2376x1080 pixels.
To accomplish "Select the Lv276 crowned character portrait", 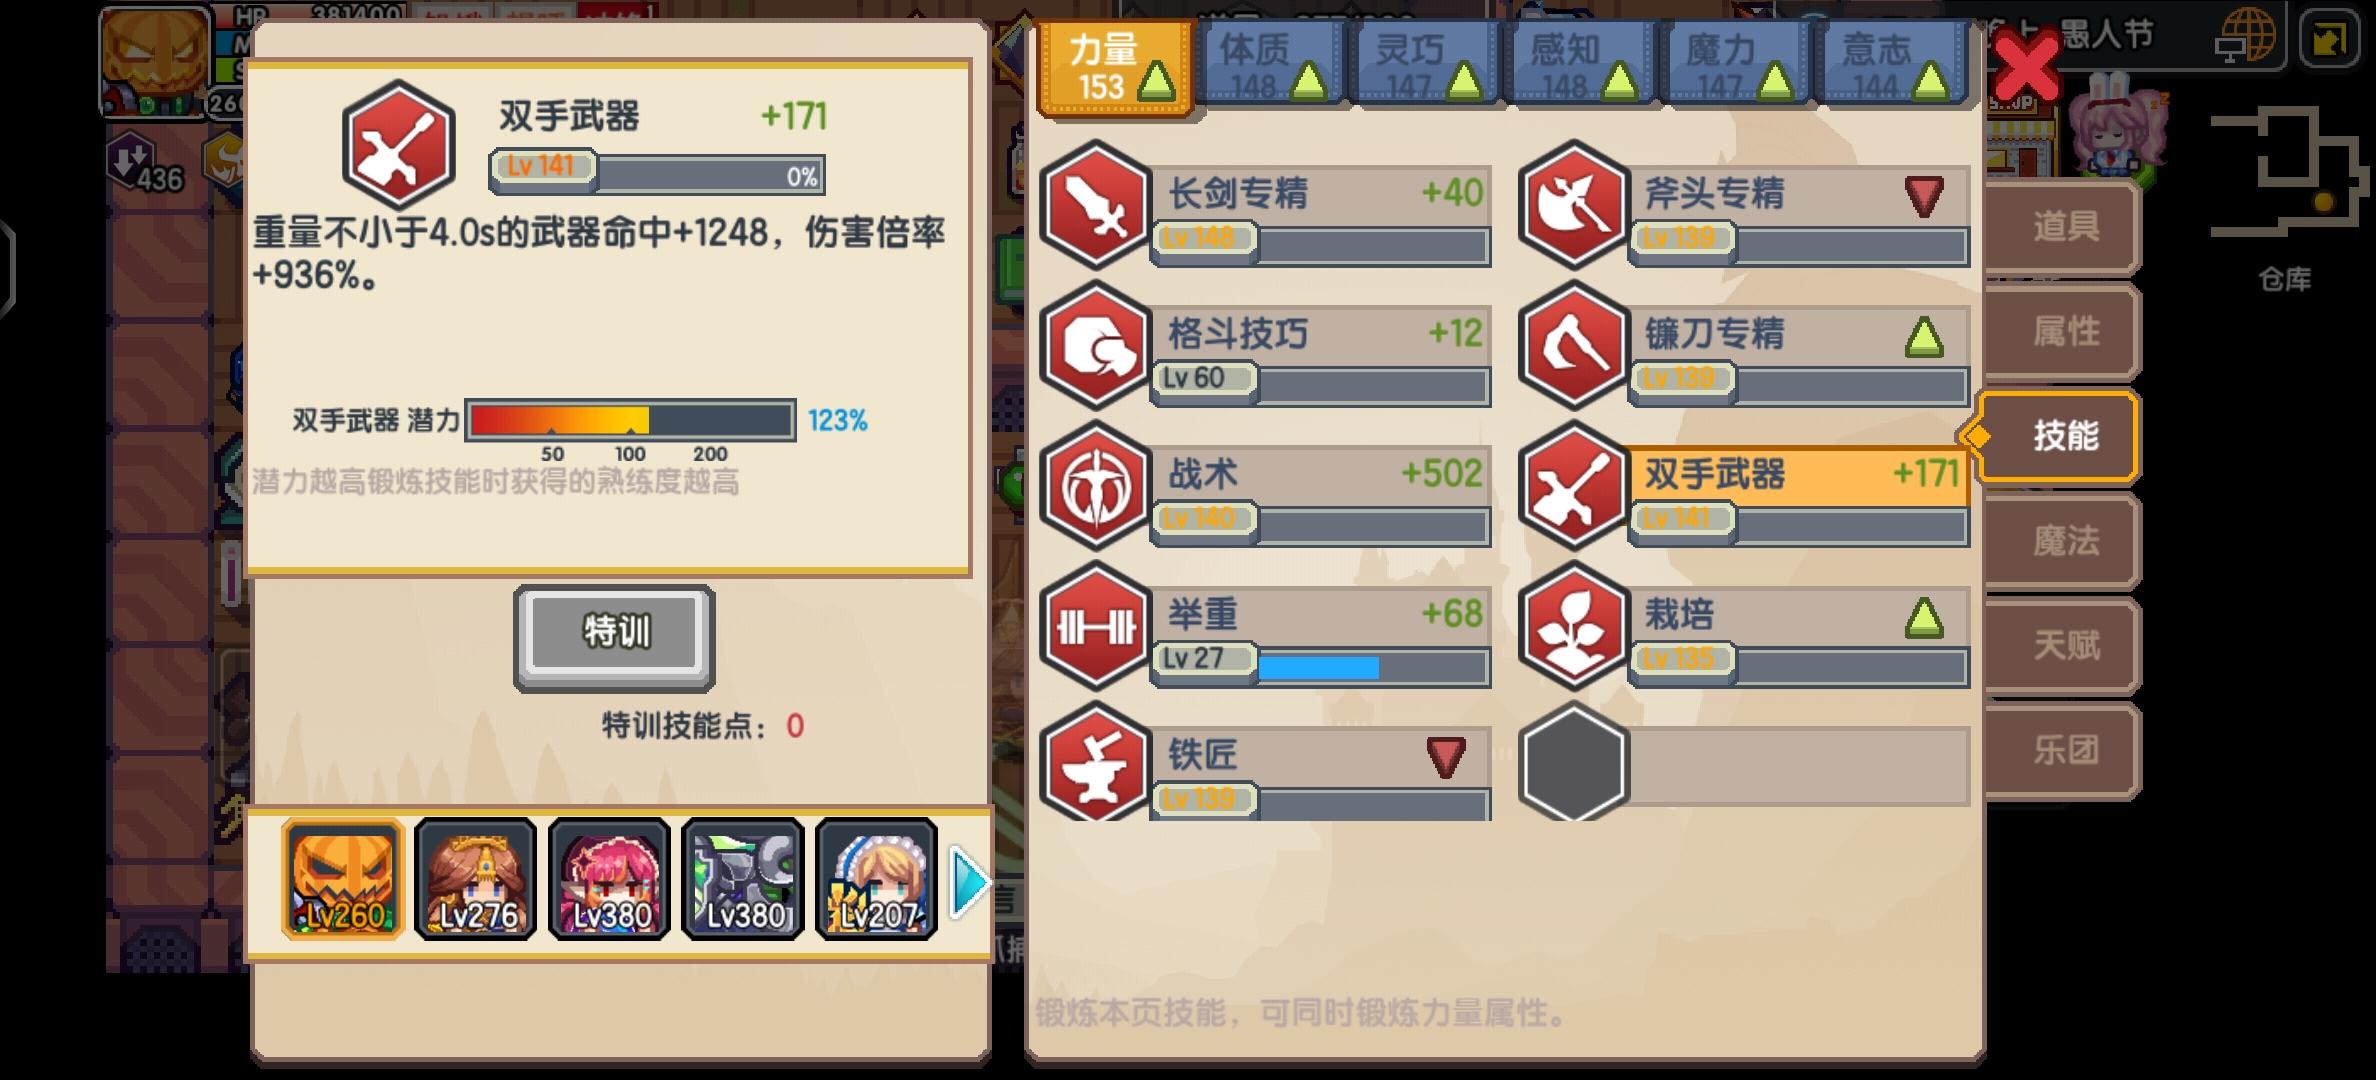I will 476,879.
